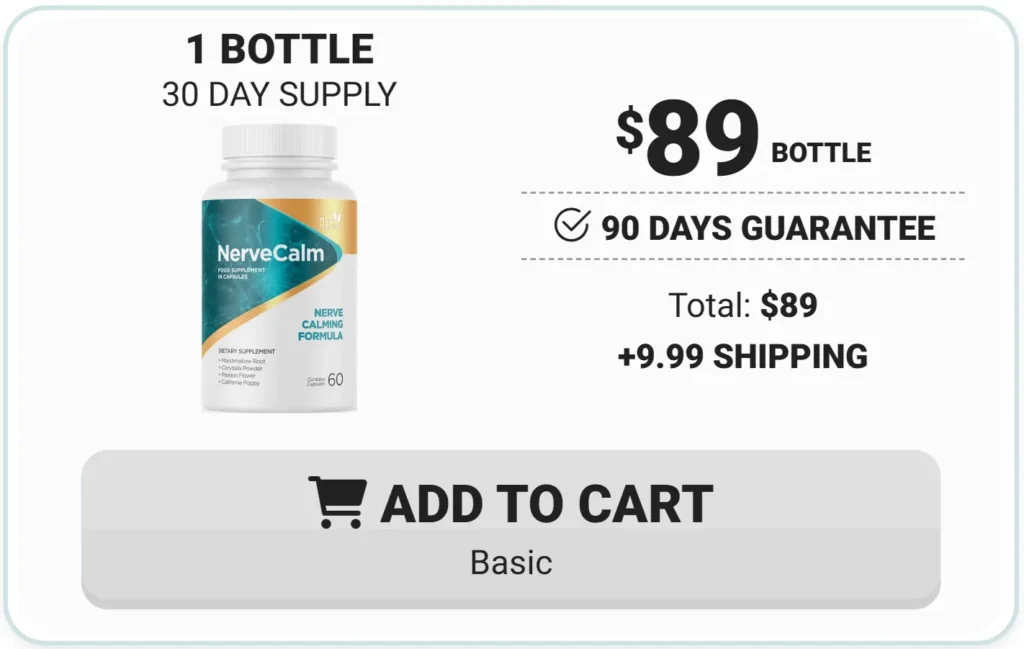Click the 30 DAY SUPPLY text
Screen dimensions: 1024x649
point(280,95)
